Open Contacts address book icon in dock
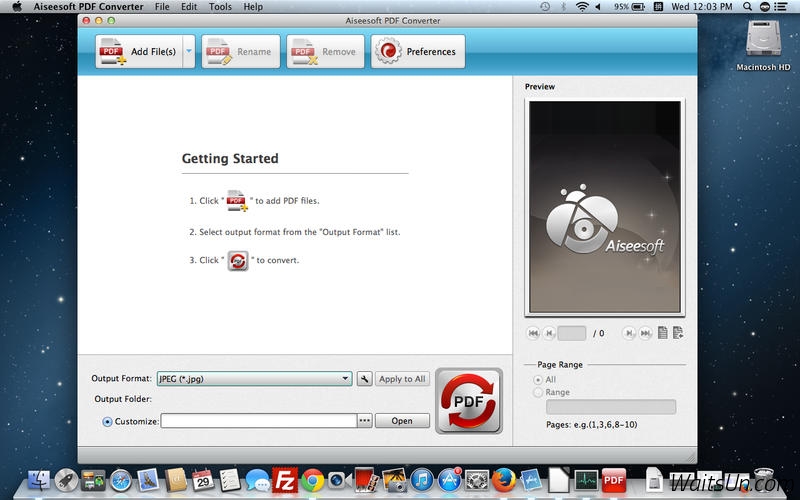This screenshot has width=800, height=500. click(176, 480)
